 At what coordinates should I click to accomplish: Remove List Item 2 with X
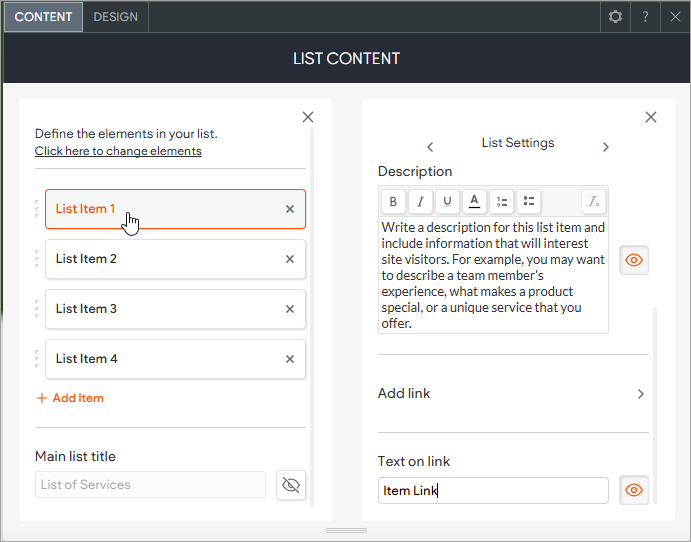point(290,259)
